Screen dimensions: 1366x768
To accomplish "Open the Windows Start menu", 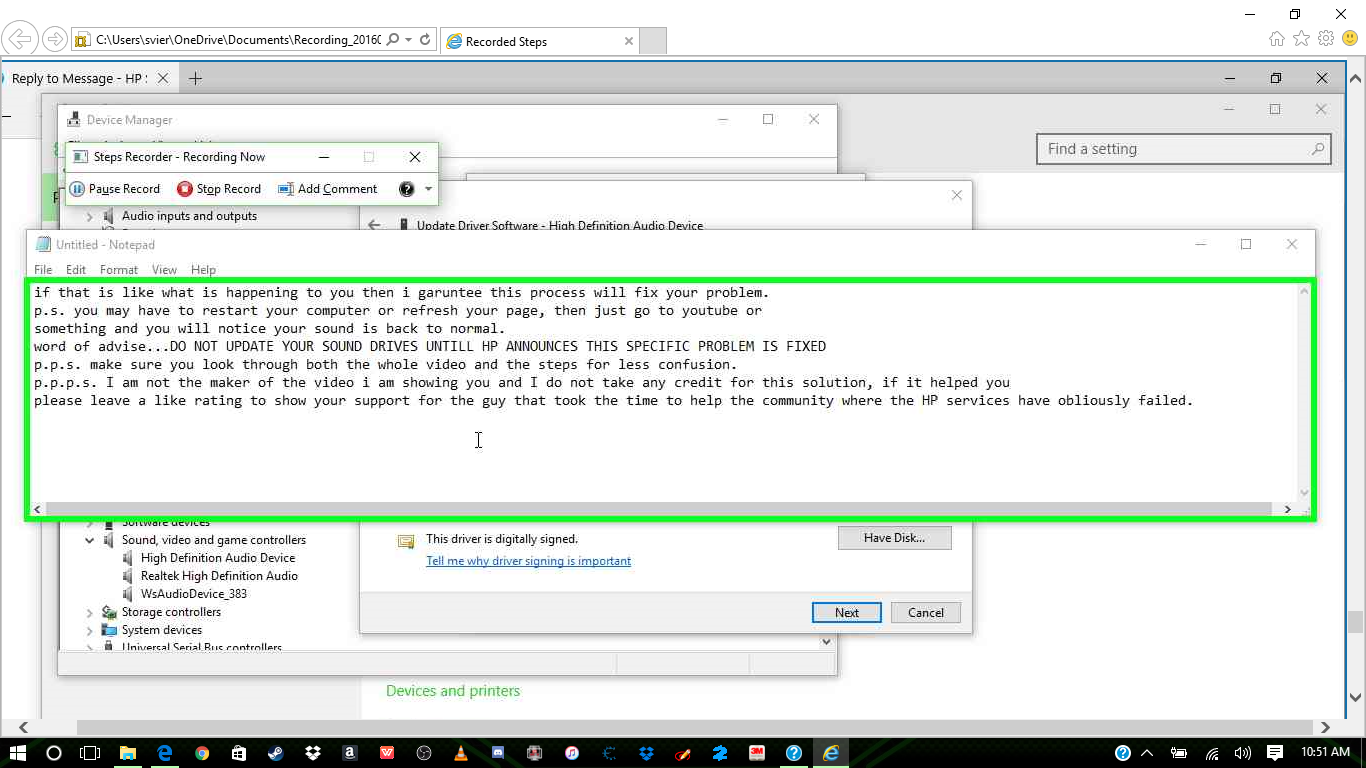I will [17, 753].
